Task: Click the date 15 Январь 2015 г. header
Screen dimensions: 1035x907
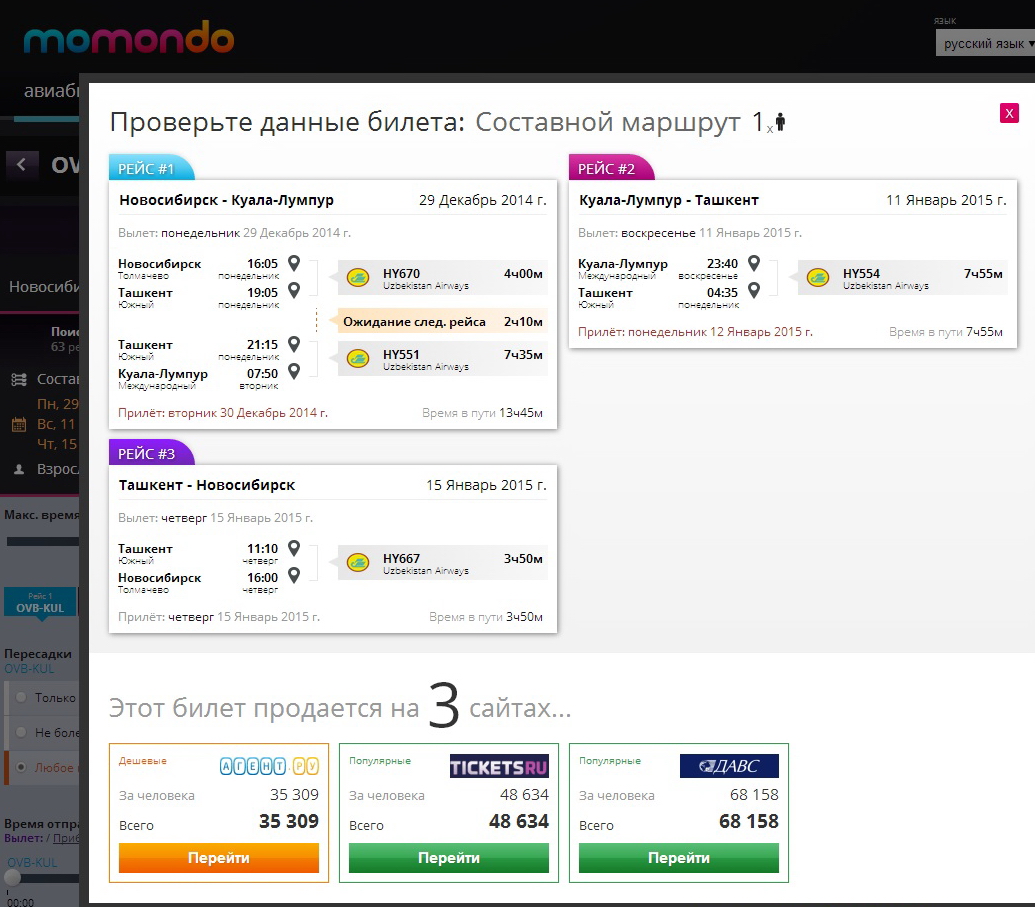Action: click(486, 485)
